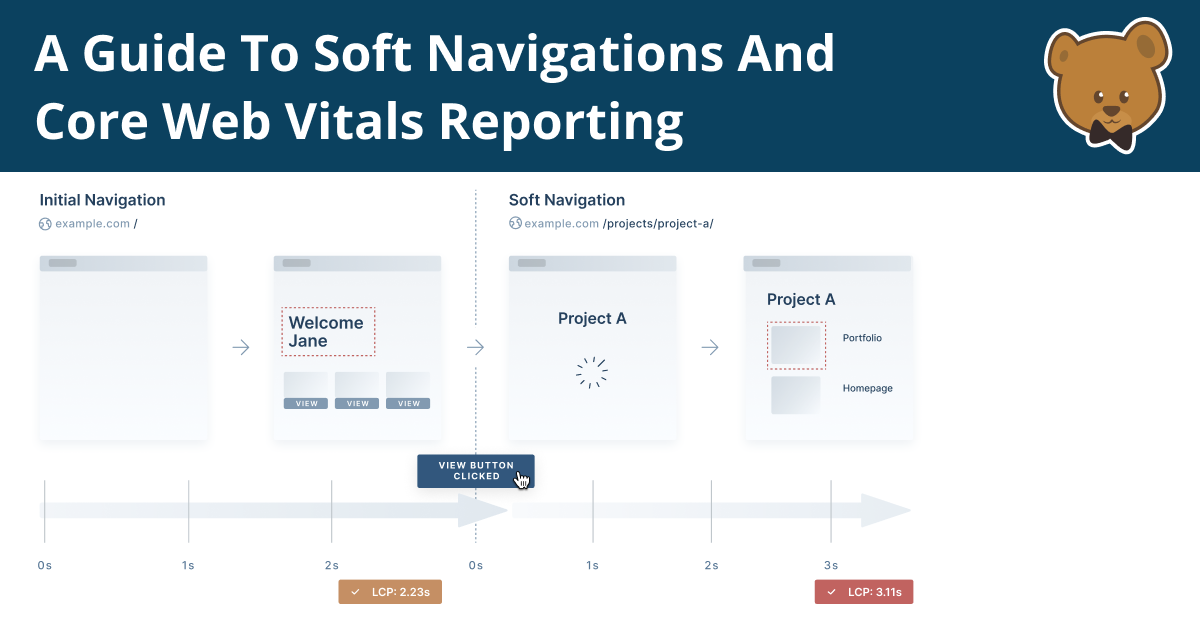Click the checkmark icon on the LCP 2.23s badge
The width and height of the screenshot is (1200, 630).
coord(355,591)
